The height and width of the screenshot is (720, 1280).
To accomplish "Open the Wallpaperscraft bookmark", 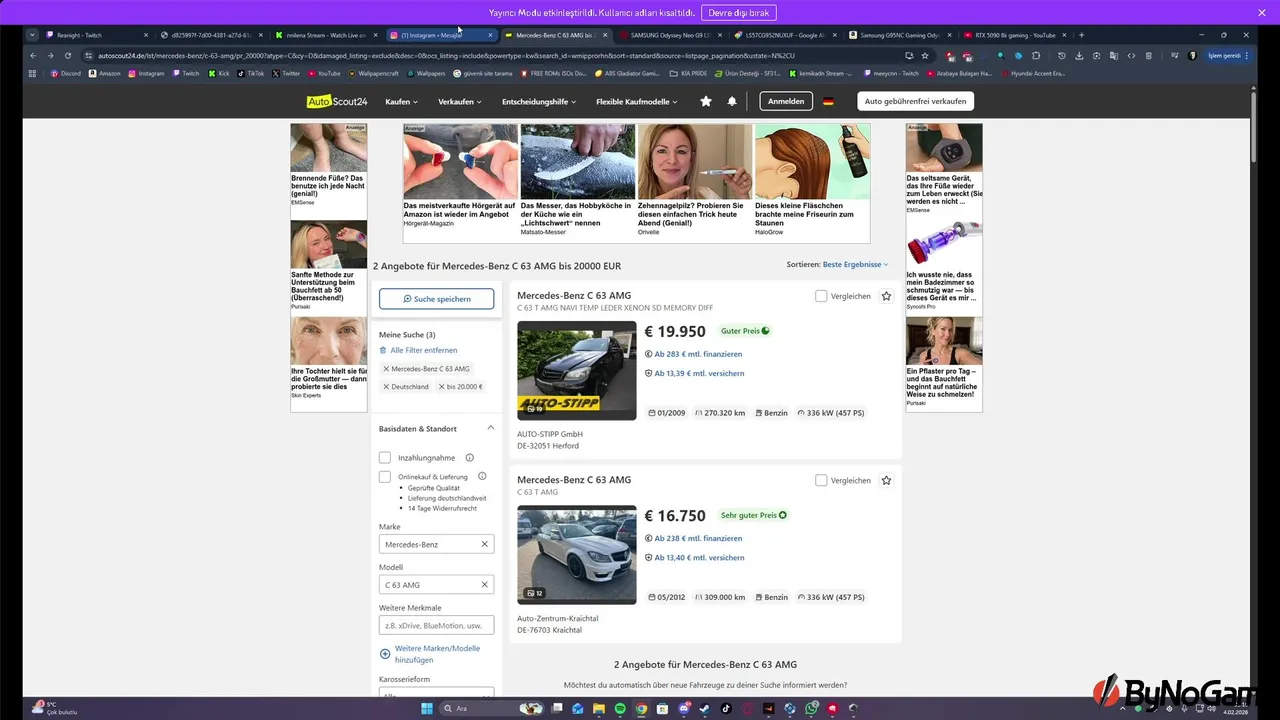I will coord(372,73).
